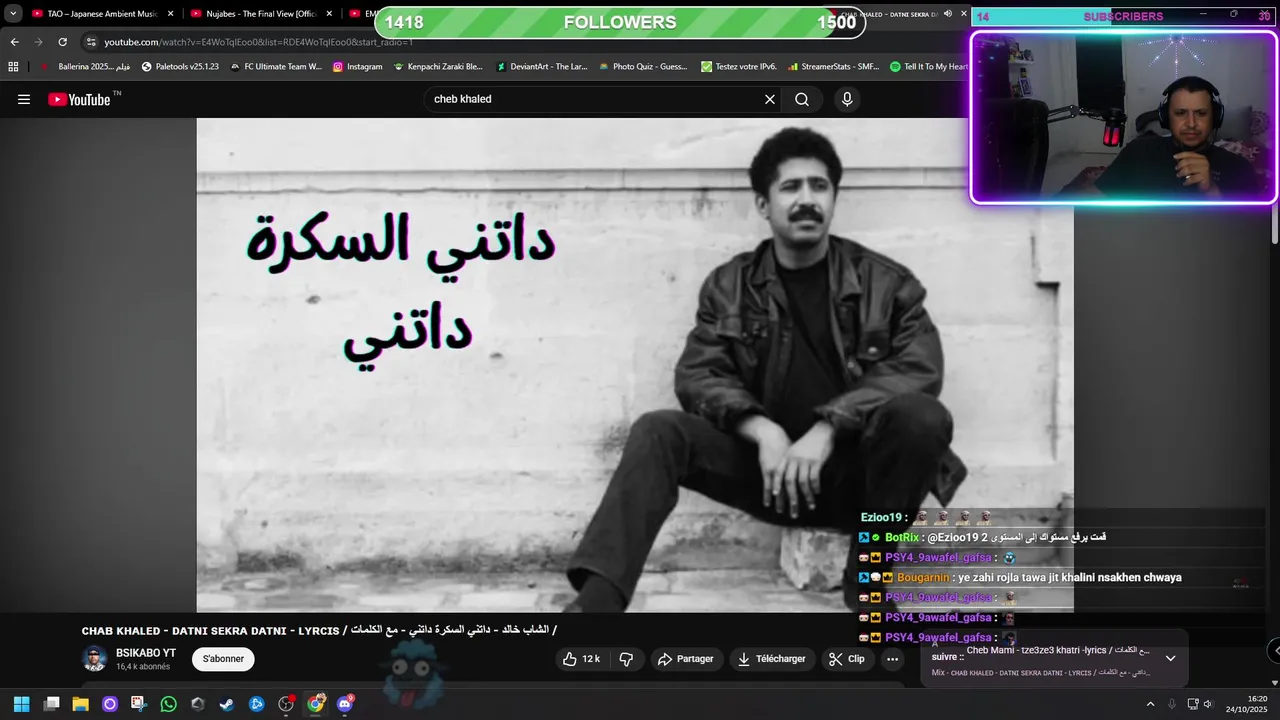Open the more actions three-dot menu
The image size is (1280, 720).
point(892,659)
